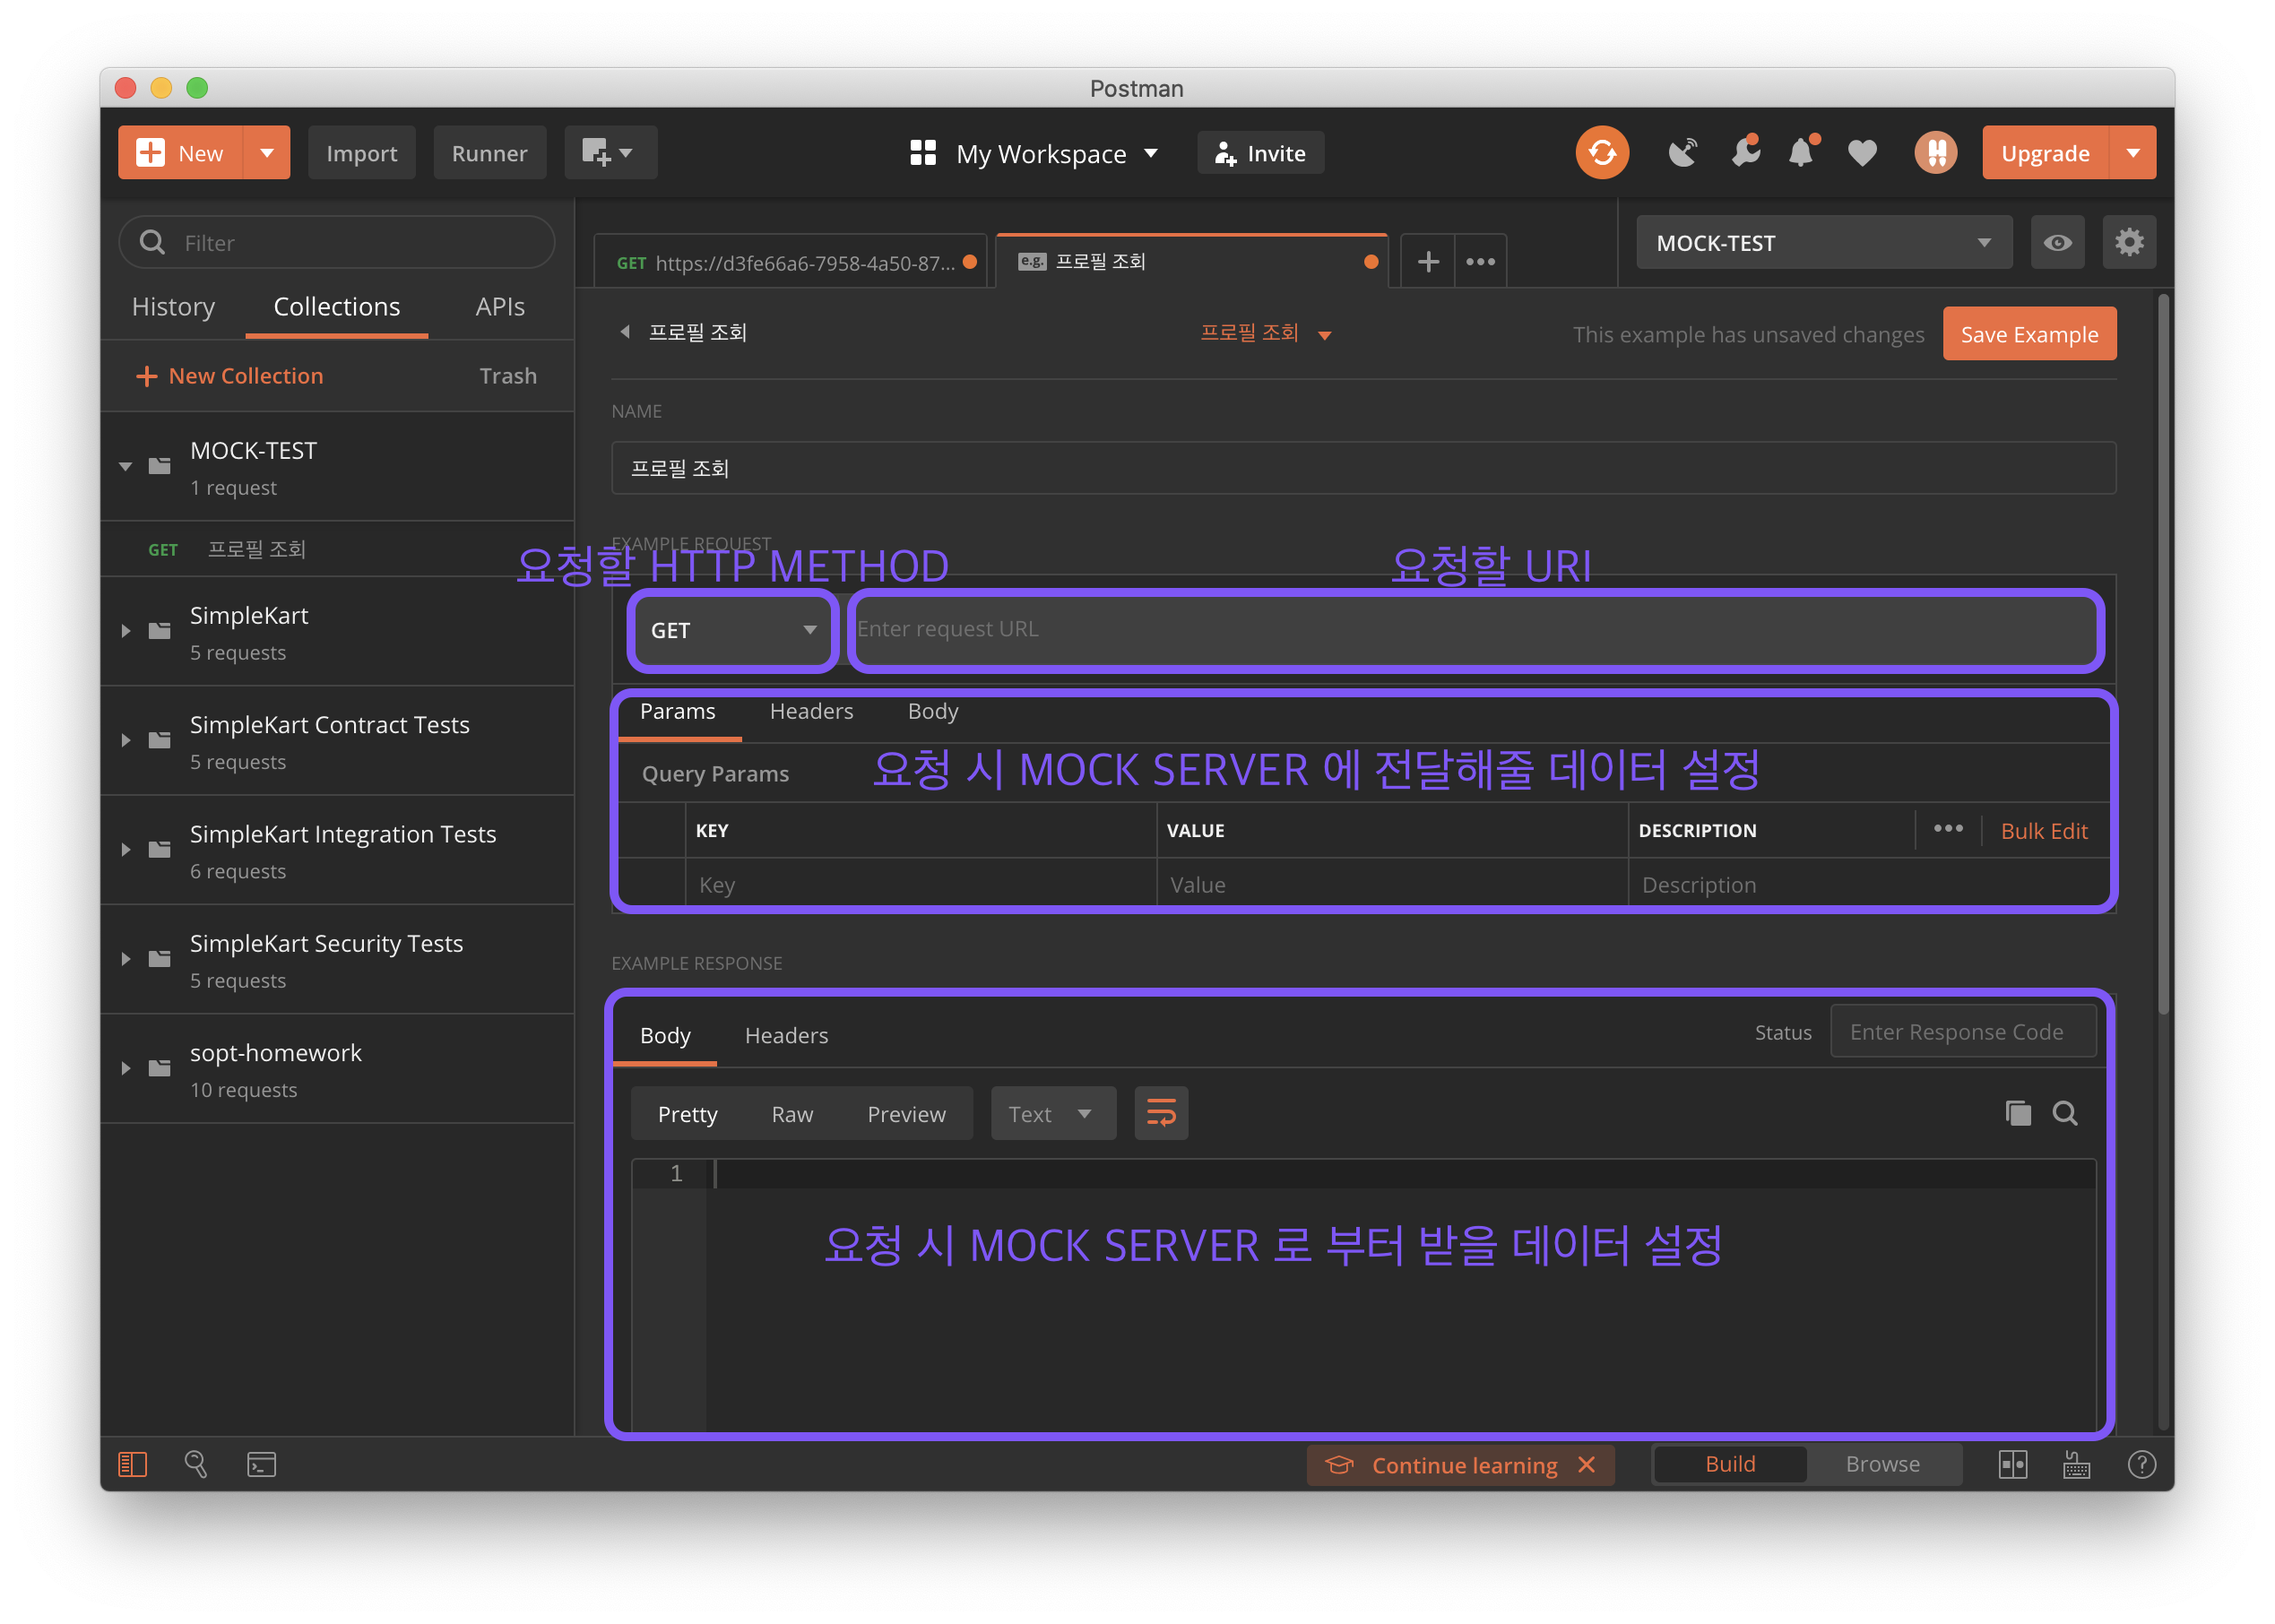This screenshot has height=1624, width=2275.
Task: Open the MOCK-TEST environment dropdown
Action: [1823, 243]
